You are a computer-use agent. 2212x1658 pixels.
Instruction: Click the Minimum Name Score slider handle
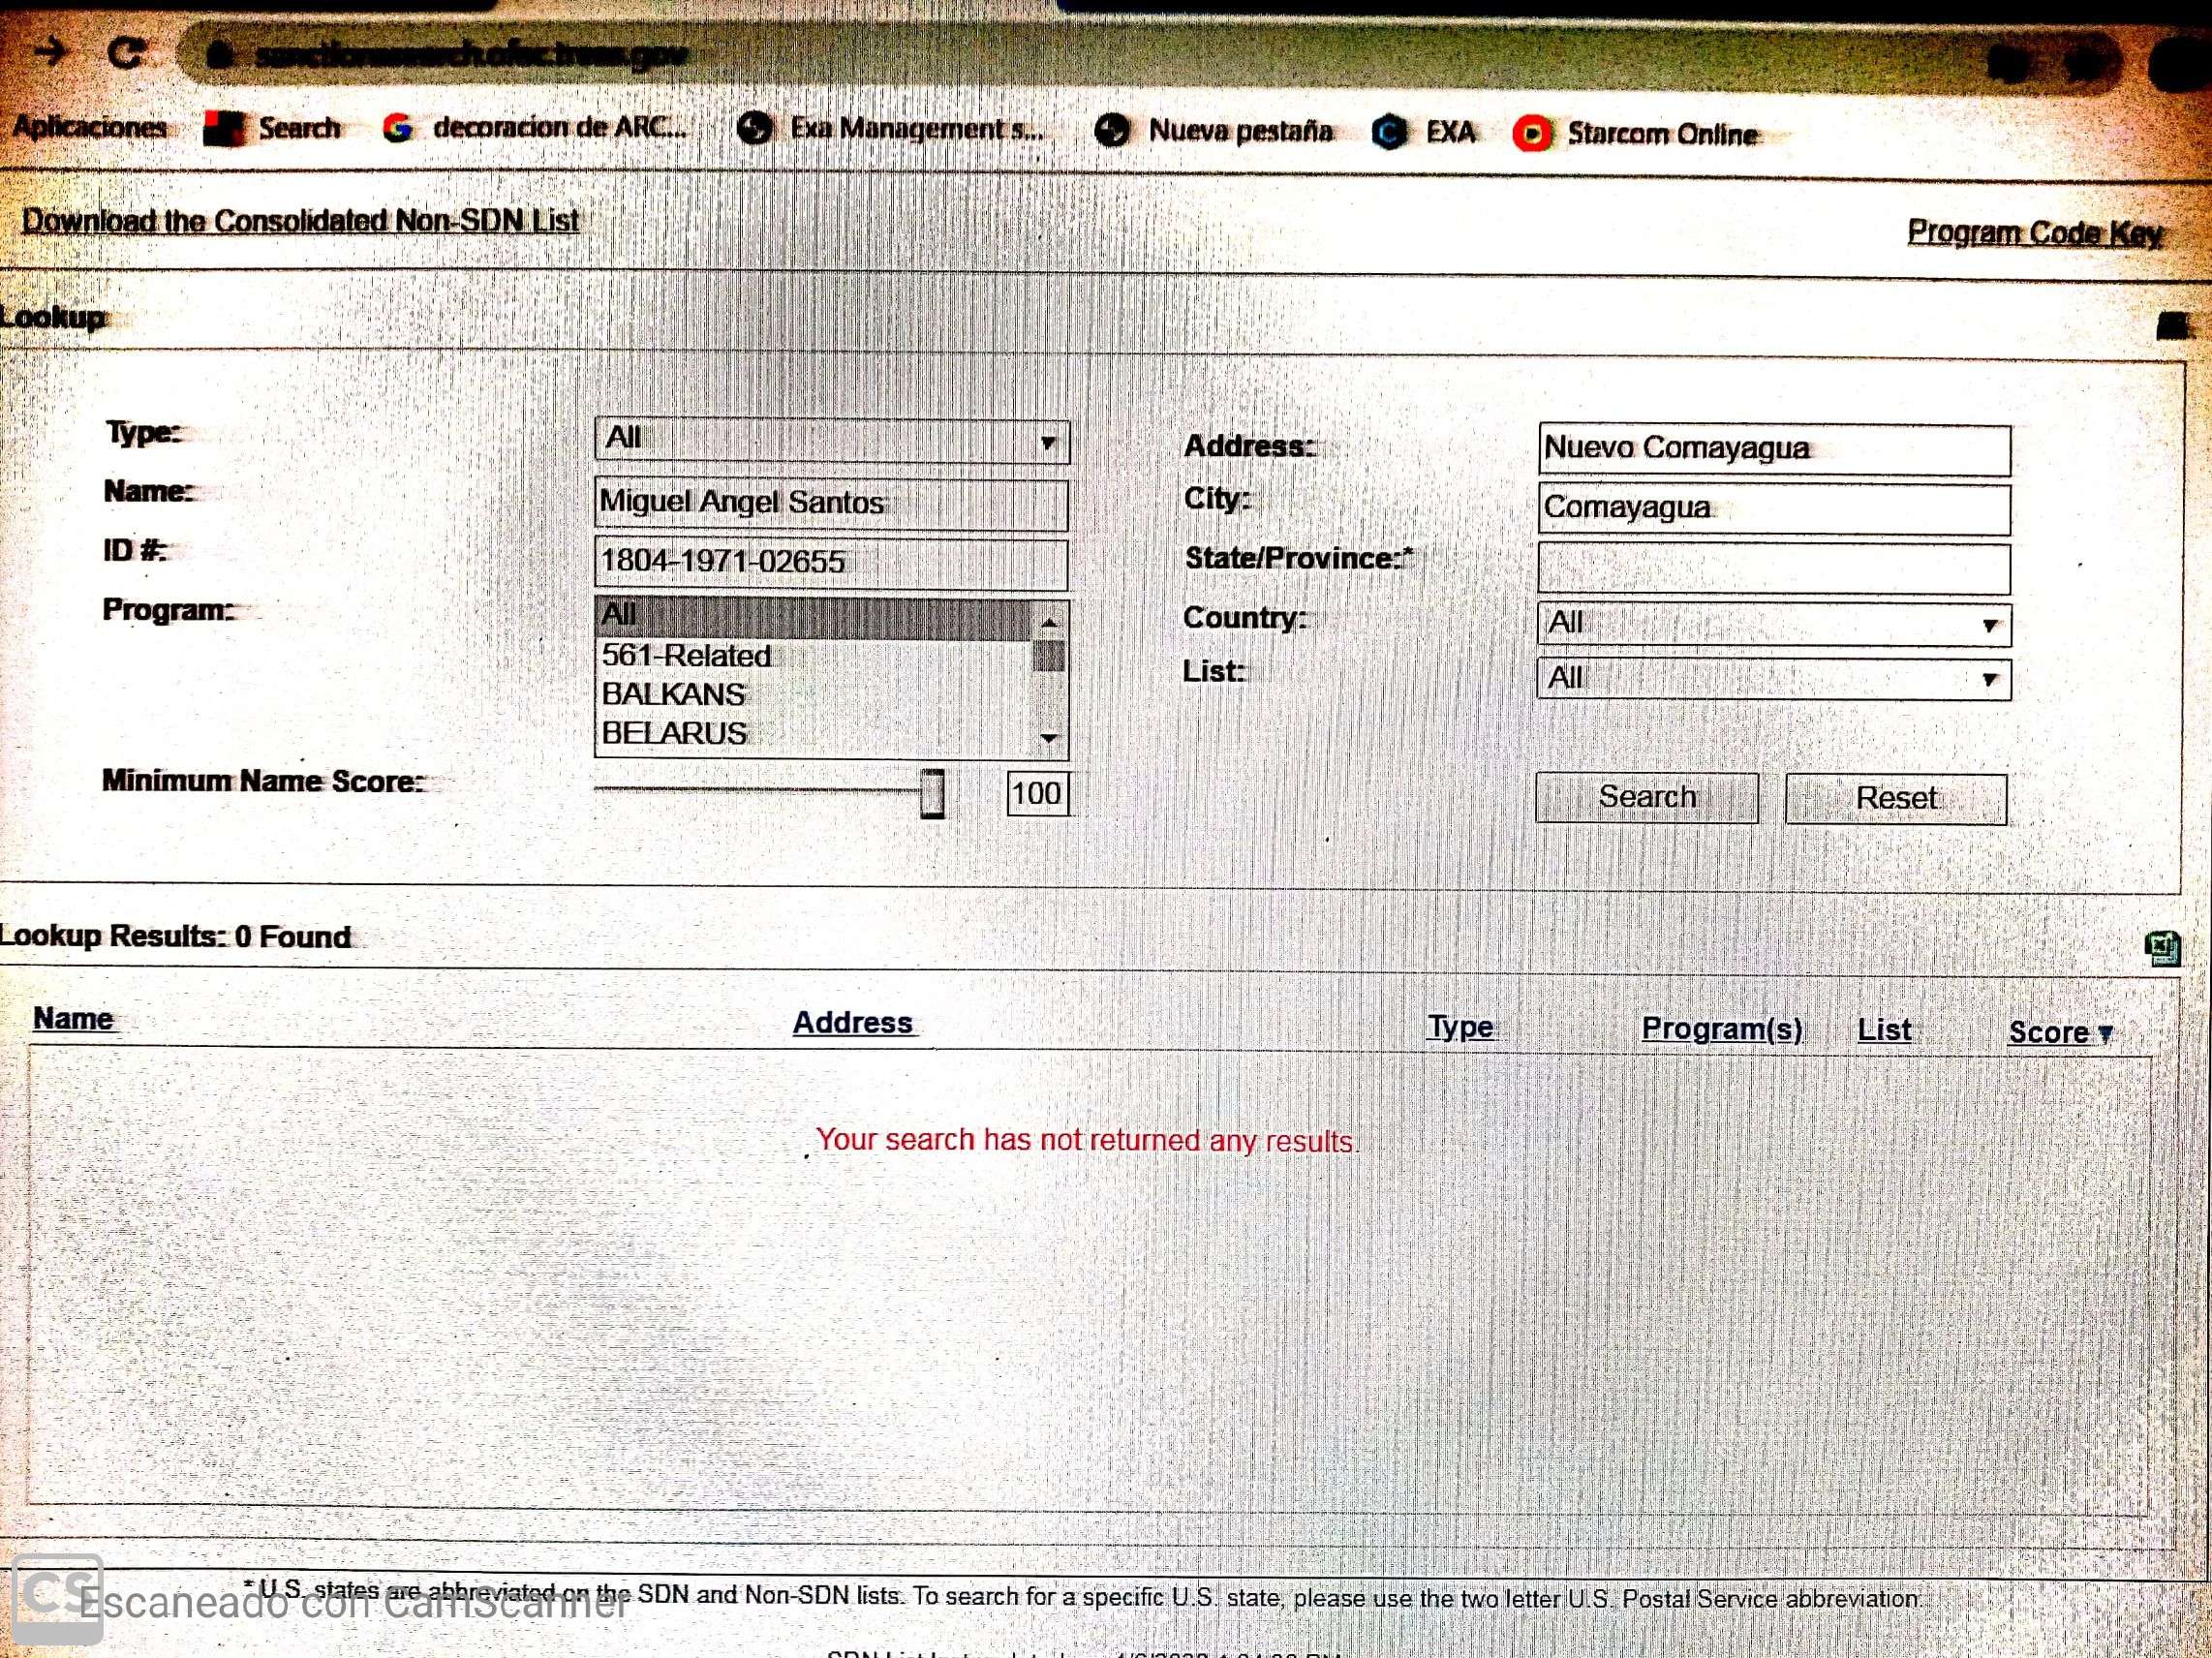[x=932, y=794]
